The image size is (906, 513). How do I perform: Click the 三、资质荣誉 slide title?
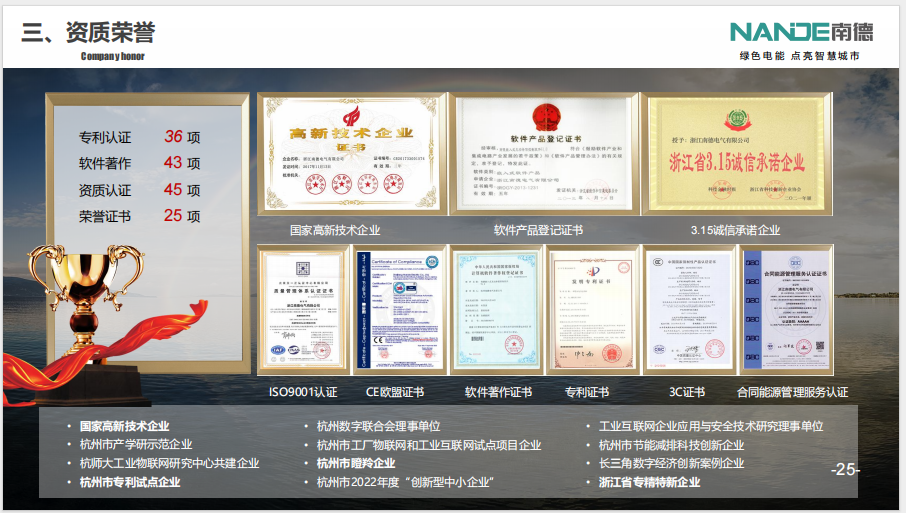[88, 32]
